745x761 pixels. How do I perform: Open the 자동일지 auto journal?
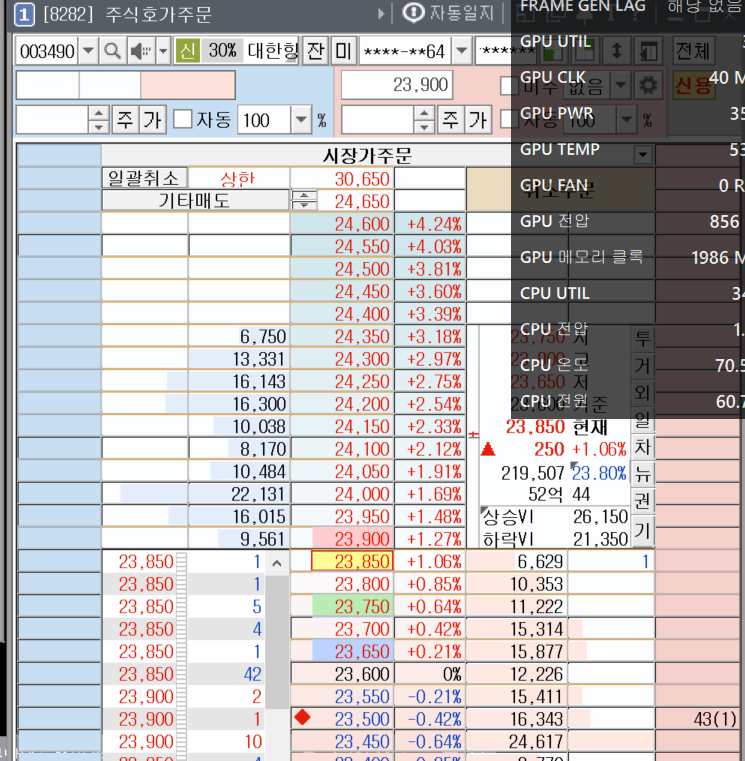pyautogui.click(x=449, y=13)
